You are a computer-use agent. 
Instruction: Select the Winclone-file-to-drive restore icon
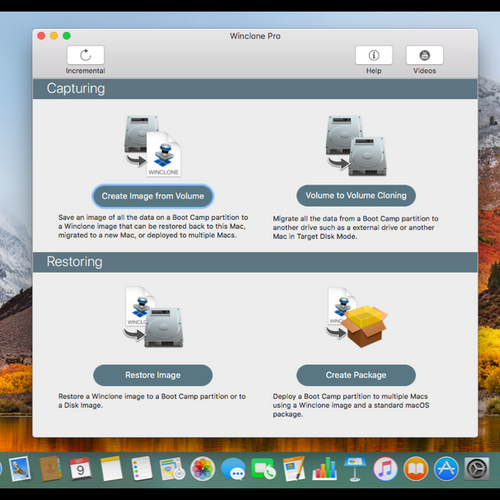point(153,317)
